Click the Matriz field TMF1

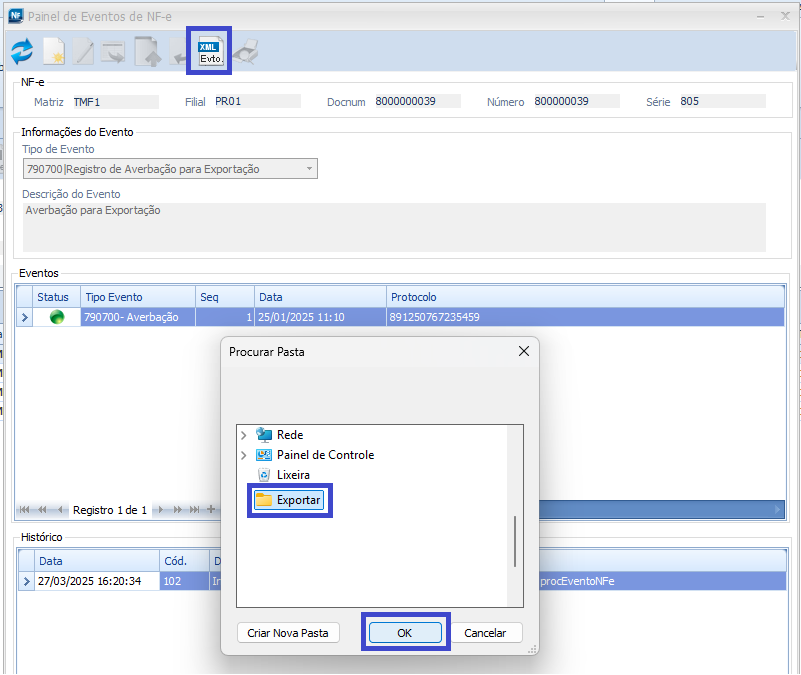coord(115,102)
